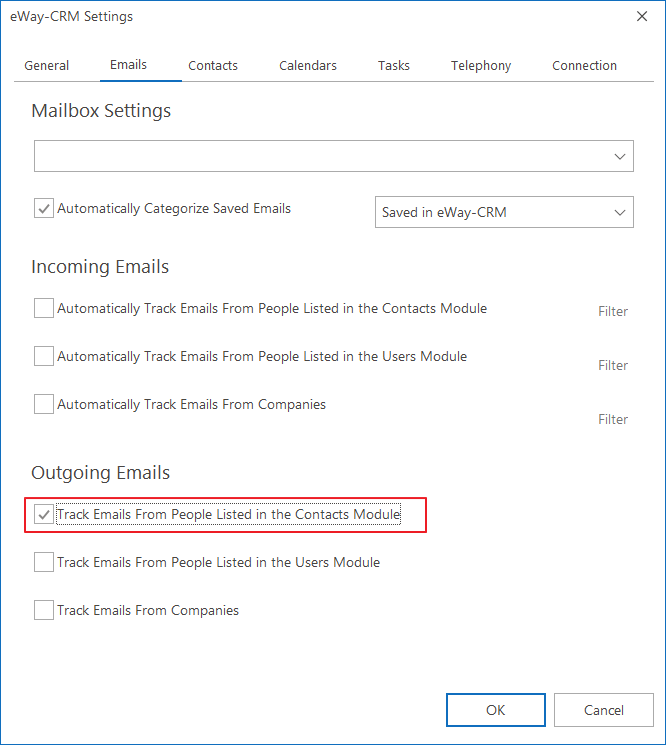Close the eWay-CRM Settings dialog

642,16
